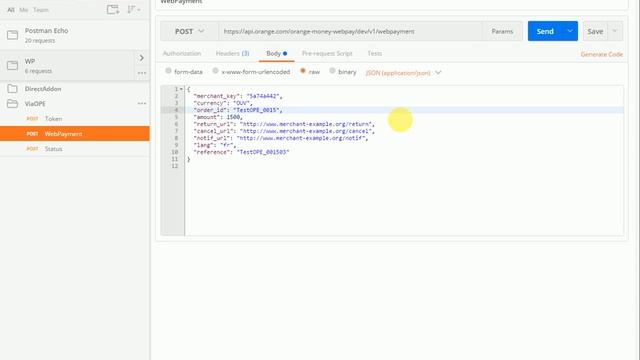
Task: Open the WebPayment POST request
Action: (75, 134)
